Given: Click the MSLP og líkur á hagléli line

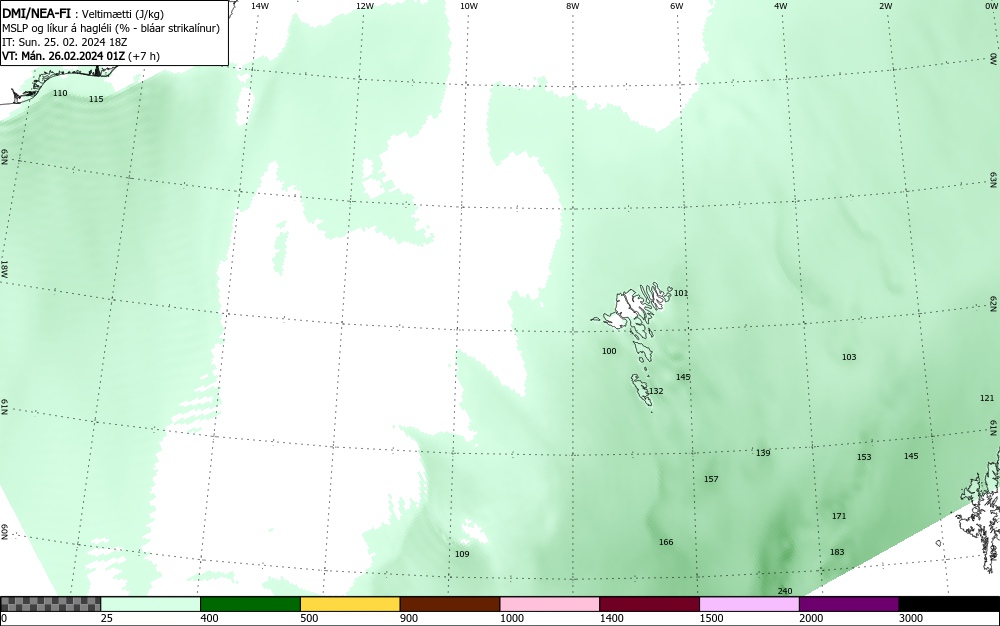Looking at the screenshot, I should [110, 28].
